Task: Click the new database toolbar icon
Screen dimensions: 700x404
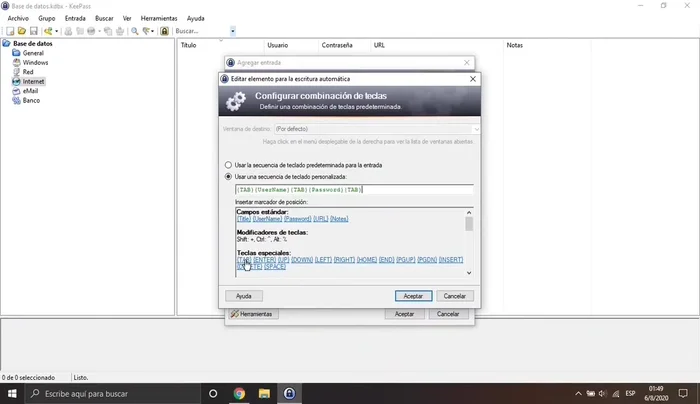Action: 8,31
